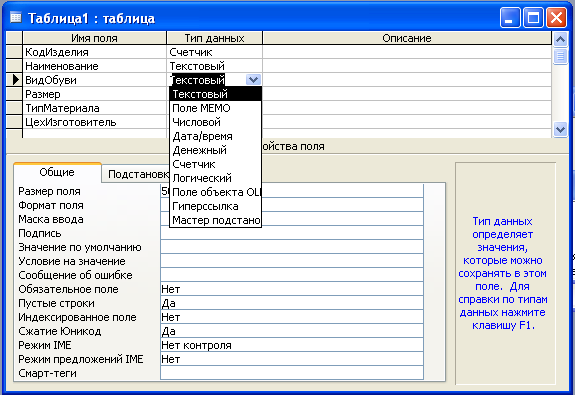
Task: Pick Денежный from the type list
Action: tap(215, 150)
